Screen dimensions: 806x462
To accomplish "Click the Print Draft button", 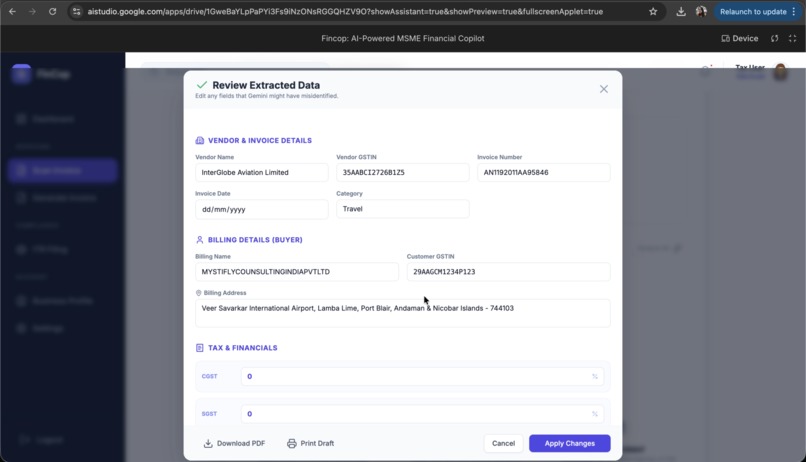I will coord(310,443).
